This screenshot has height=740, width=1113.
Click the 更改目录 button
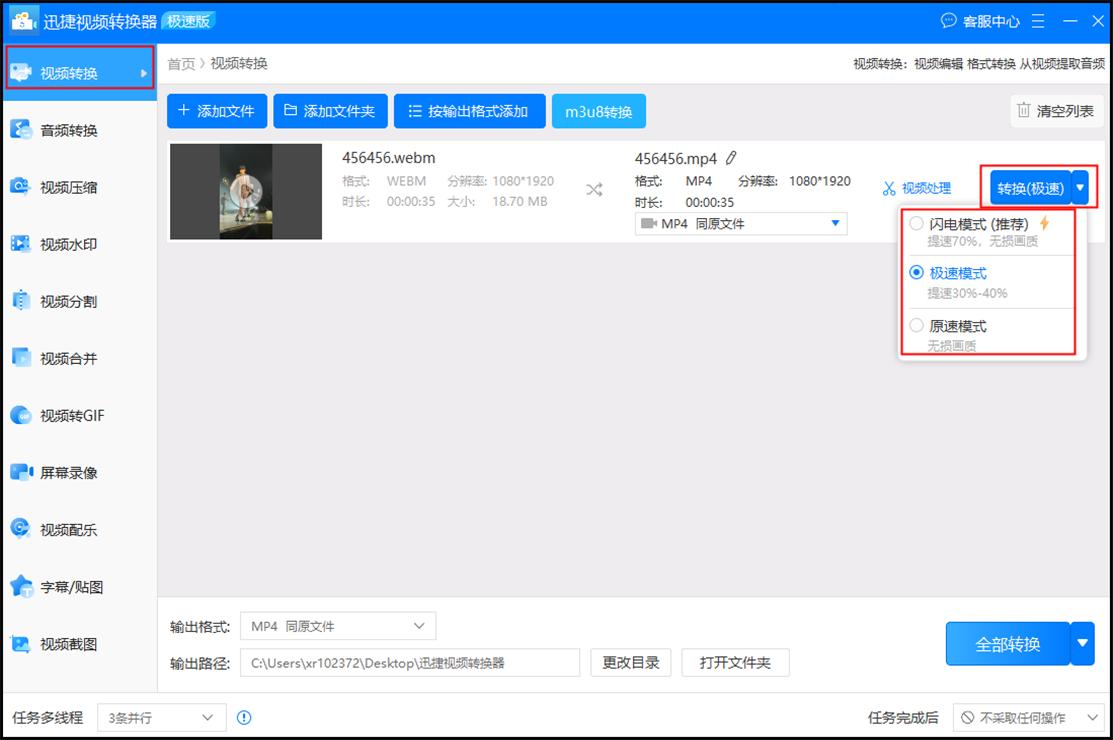(x=630, y=662)
